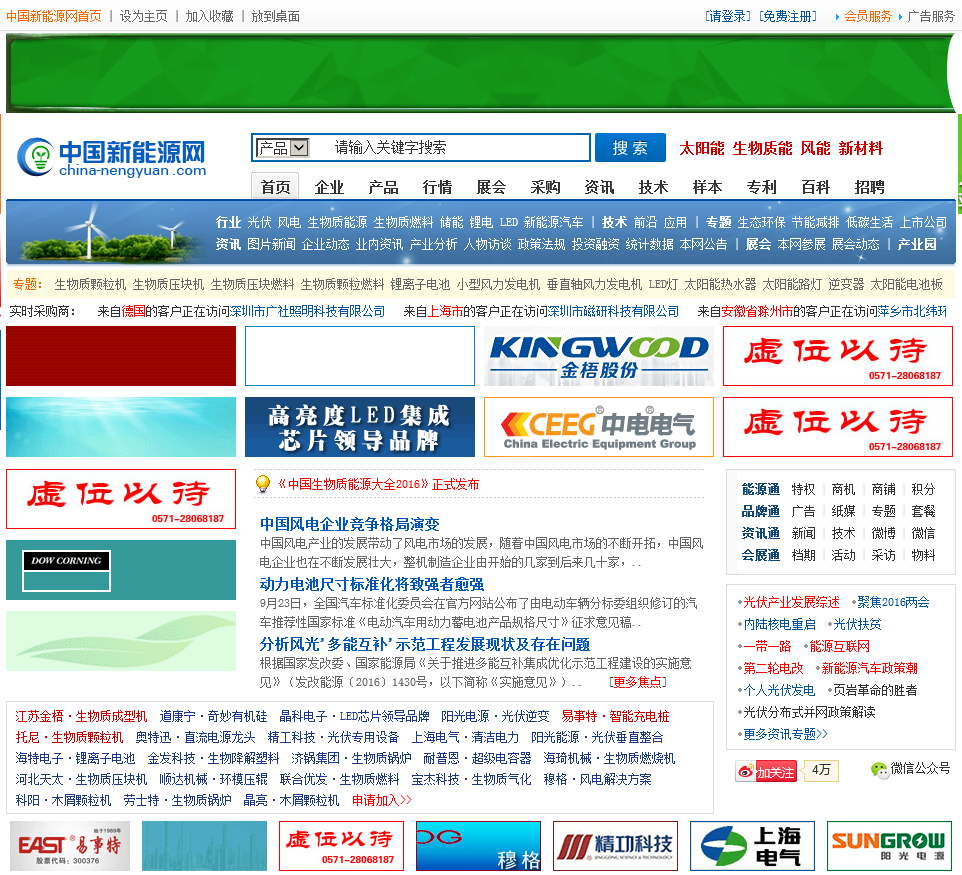Open 品牌通 in the services panel
Screen dimensions: 962x875
pyautogui.click(x=761, y=511)
